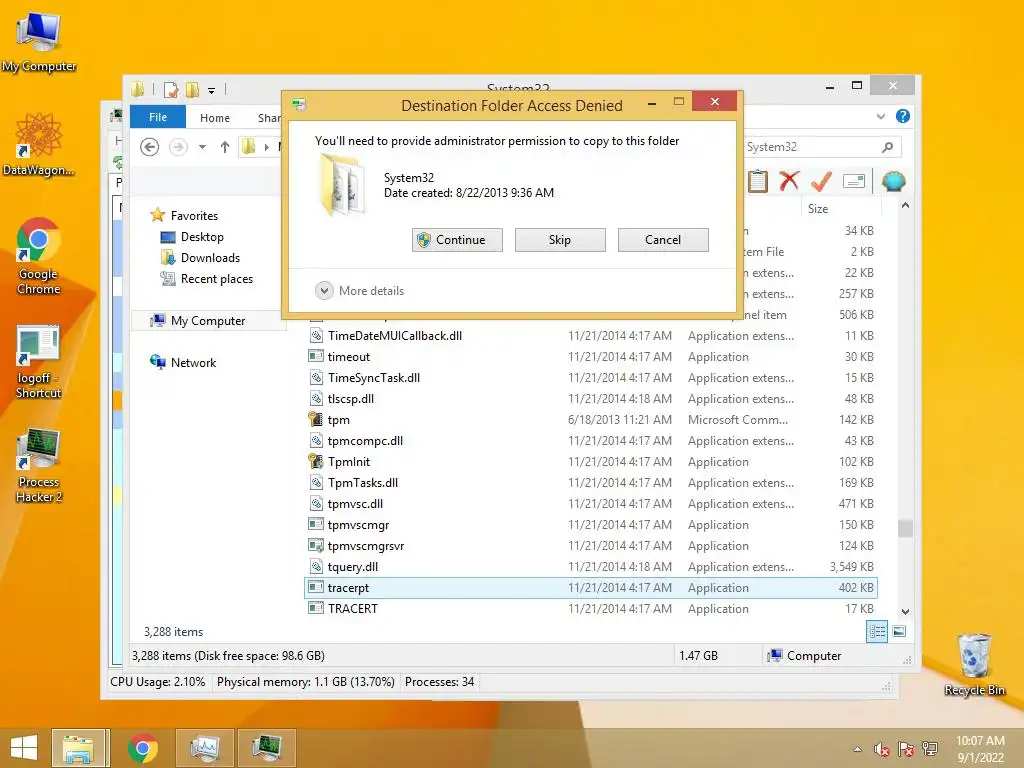Open the recent locations dropdown arrow
1024x768 pixels.
(202, 147)
